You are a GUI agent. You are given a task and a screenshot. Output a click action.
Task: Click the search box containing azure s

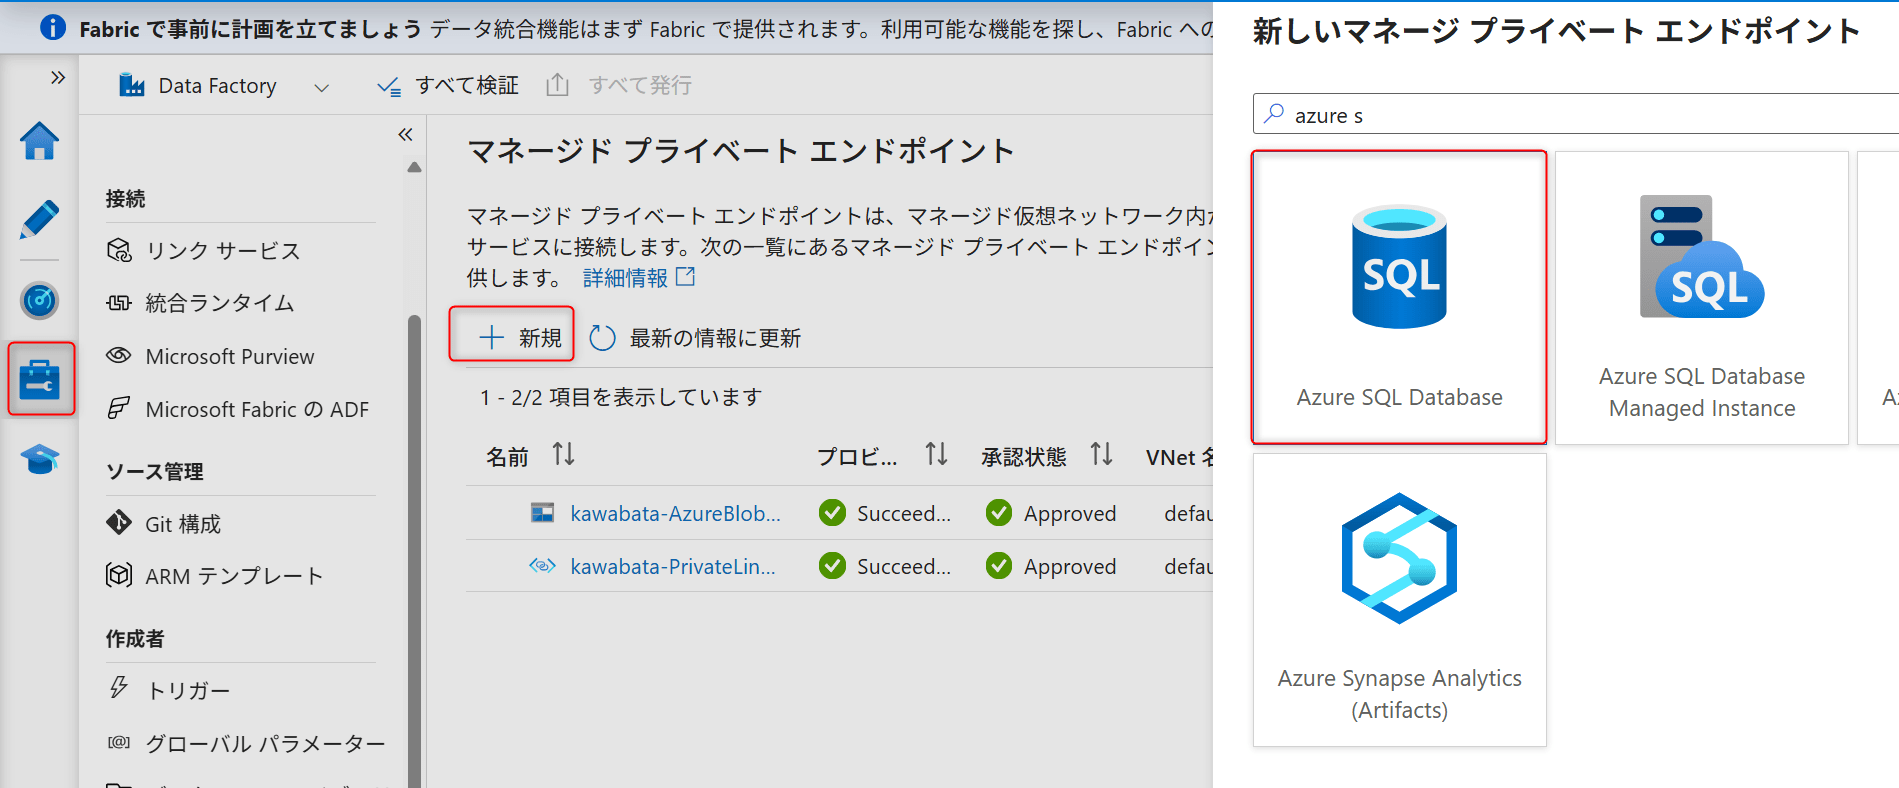click(x=1576, y=114)
